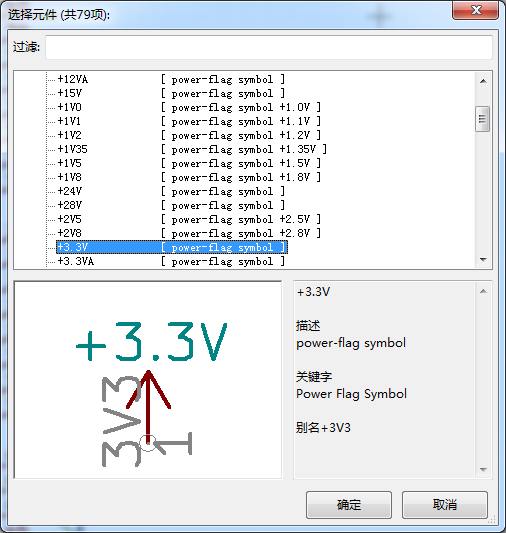Screen dimensions: 506x533
Task: Click the 'Power Flag Symbol' keyword text
Action: pyautogui.click(x=351, y=394)
